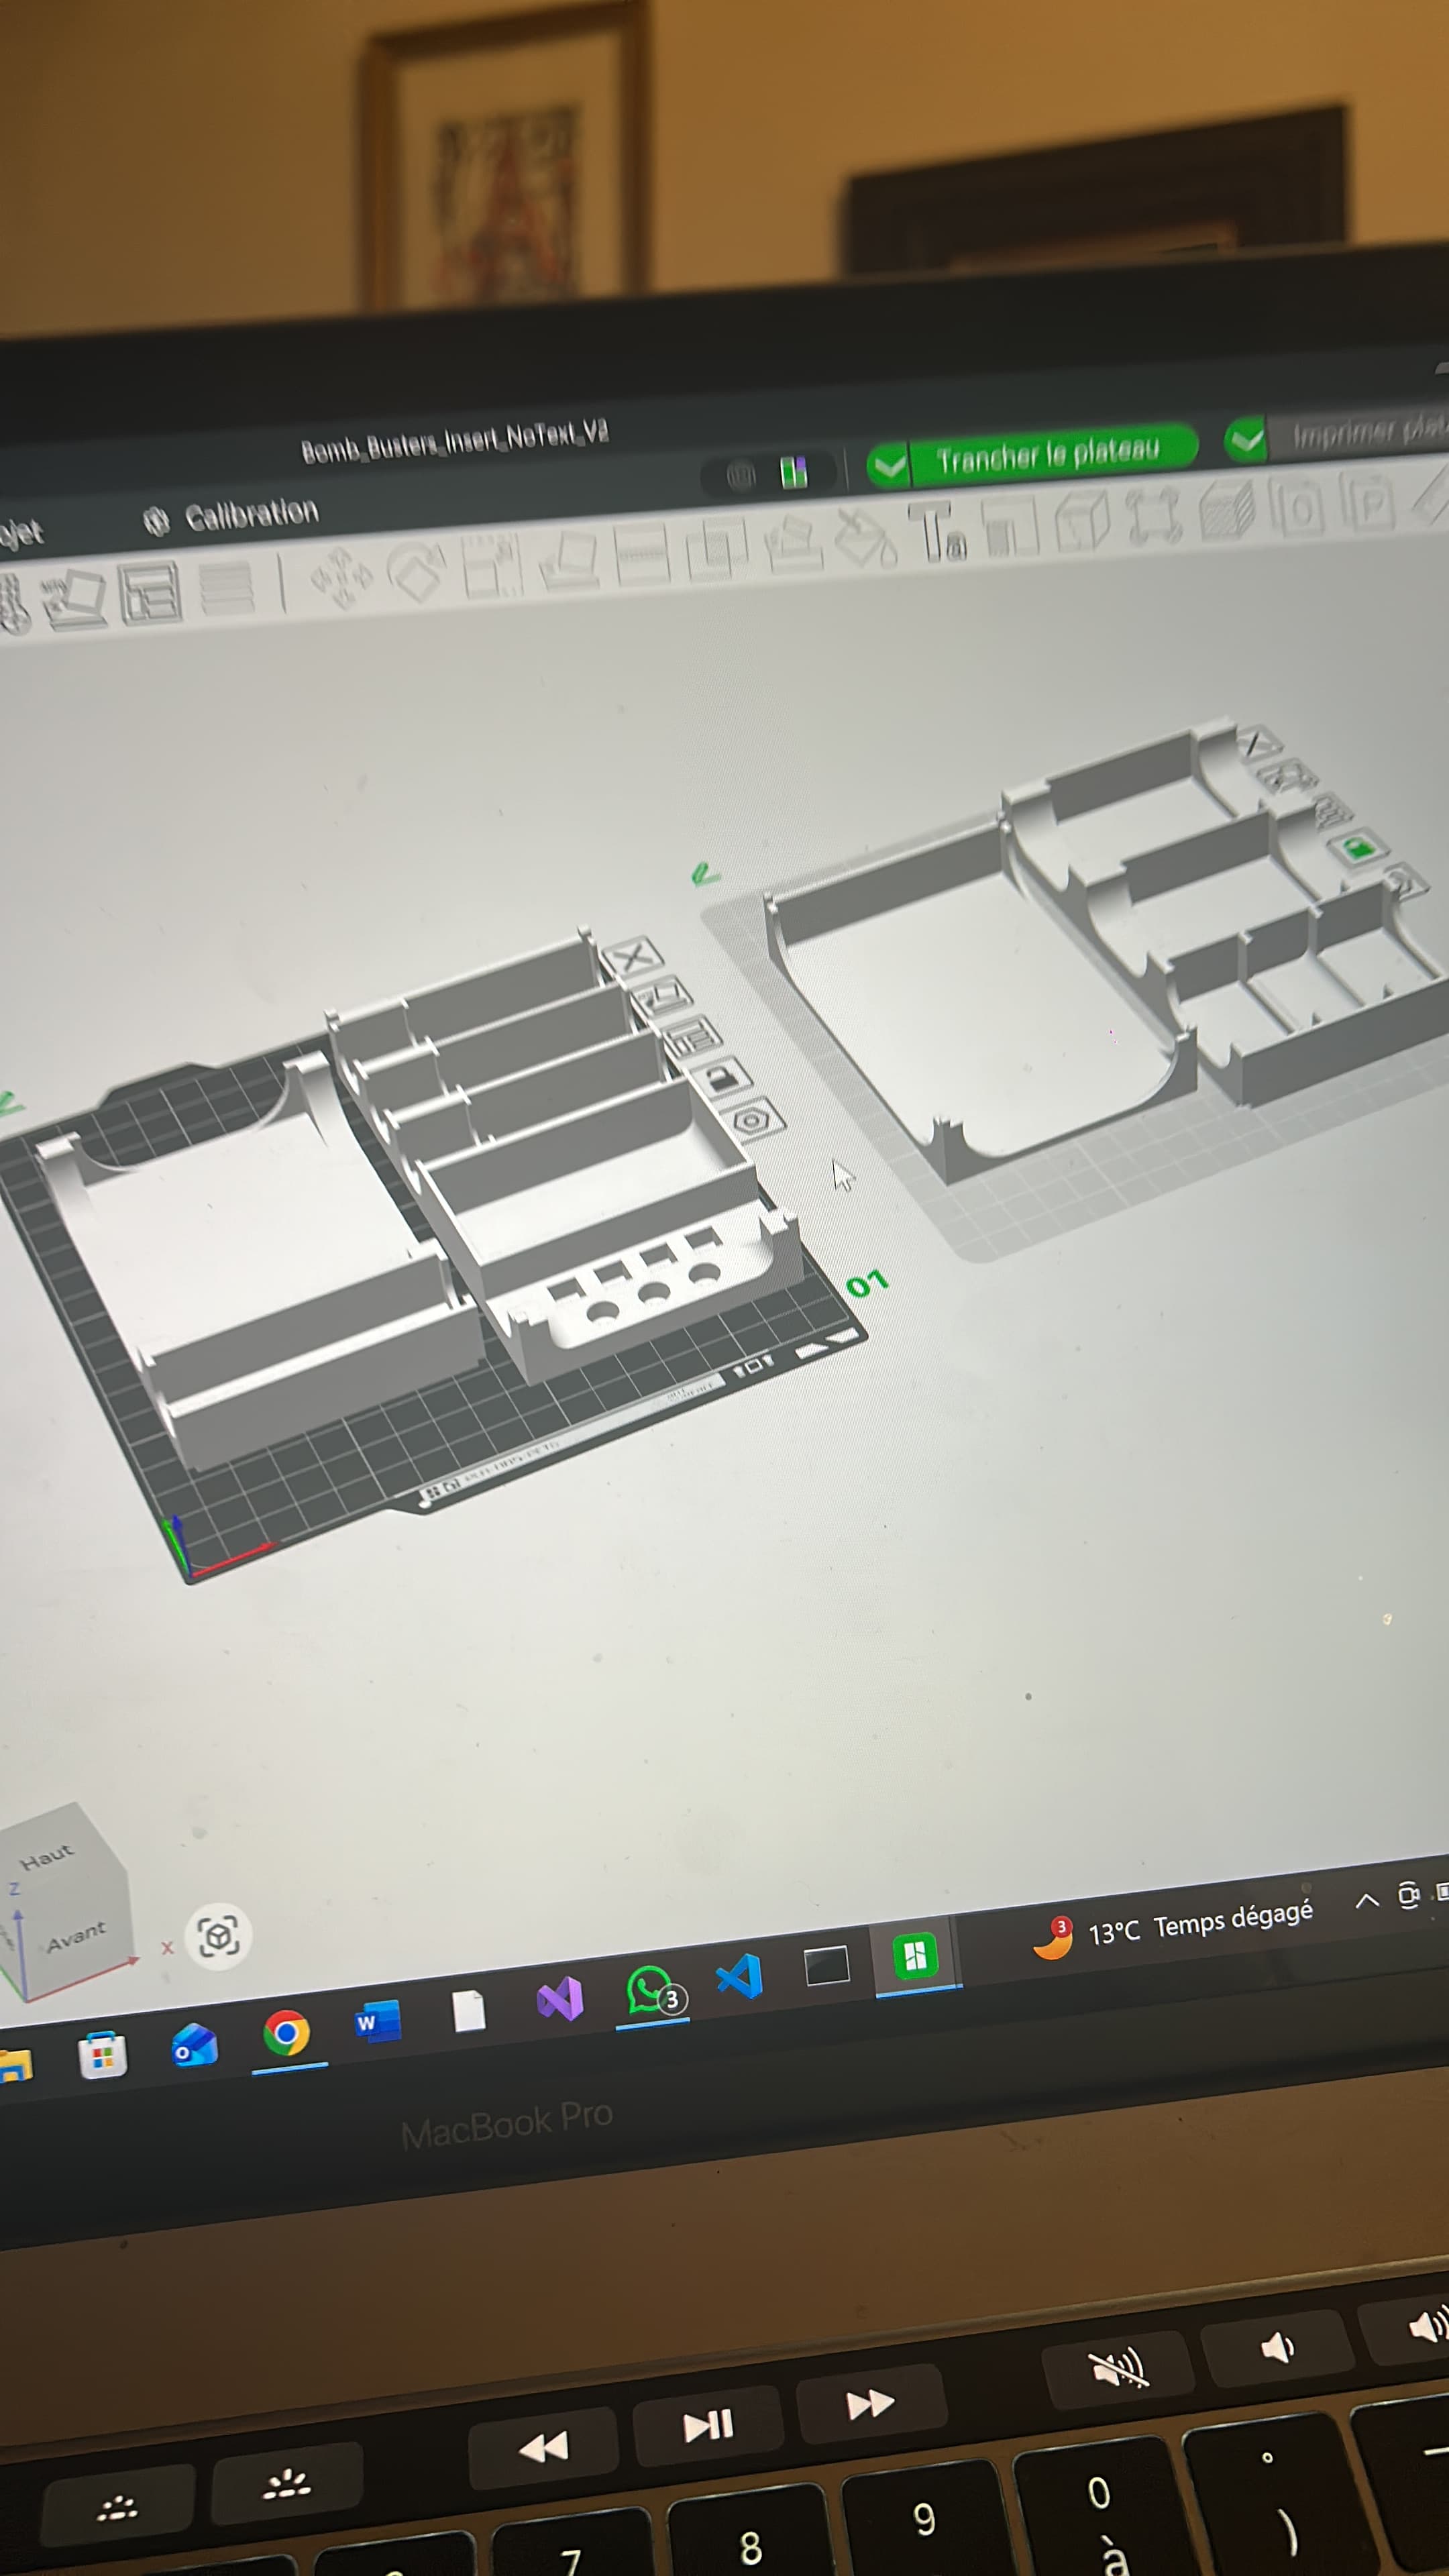Open Google Chrome from the taskbar
1449x2576 pixels.
tap(287, 2033)
